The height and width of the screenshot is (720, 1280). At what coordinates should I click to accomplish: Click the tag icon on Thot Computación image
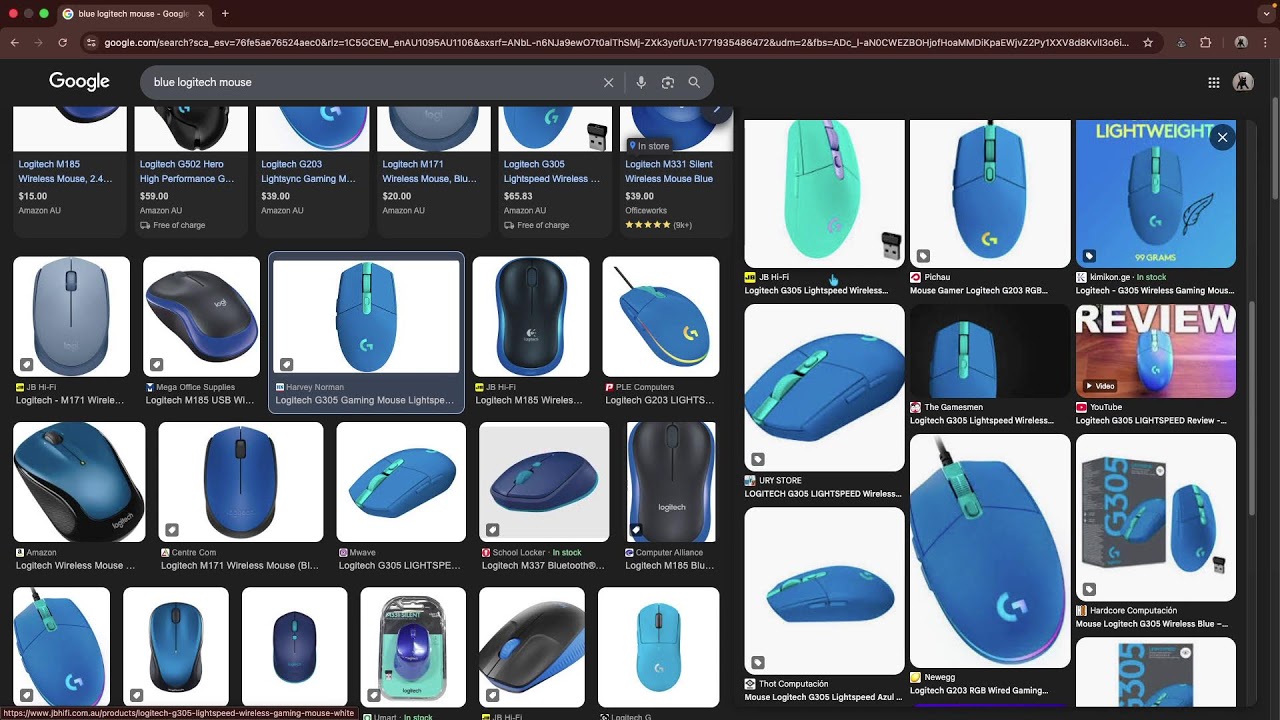click(x=757, y=662)
